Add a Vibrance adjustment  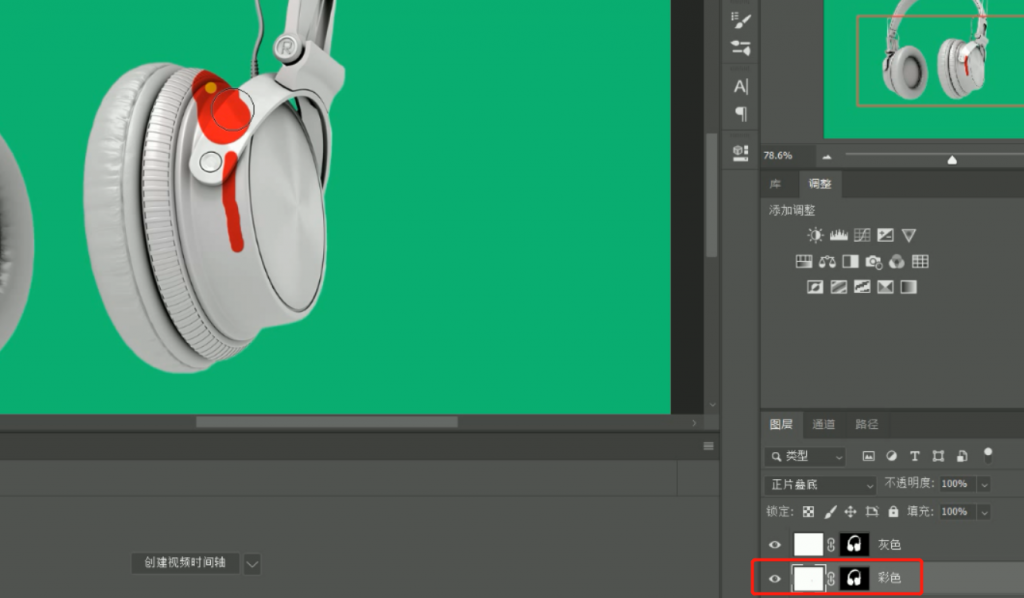909,235
